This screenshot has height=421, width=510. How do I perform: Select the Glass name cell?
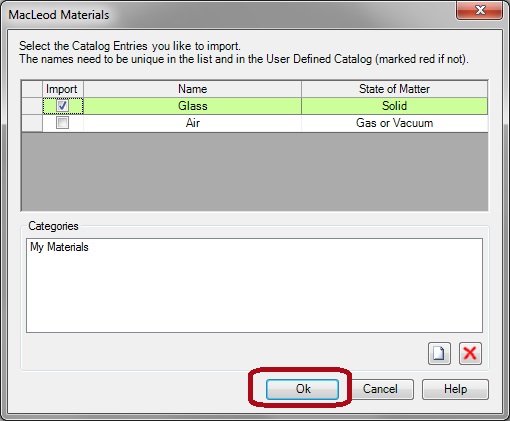192,106
